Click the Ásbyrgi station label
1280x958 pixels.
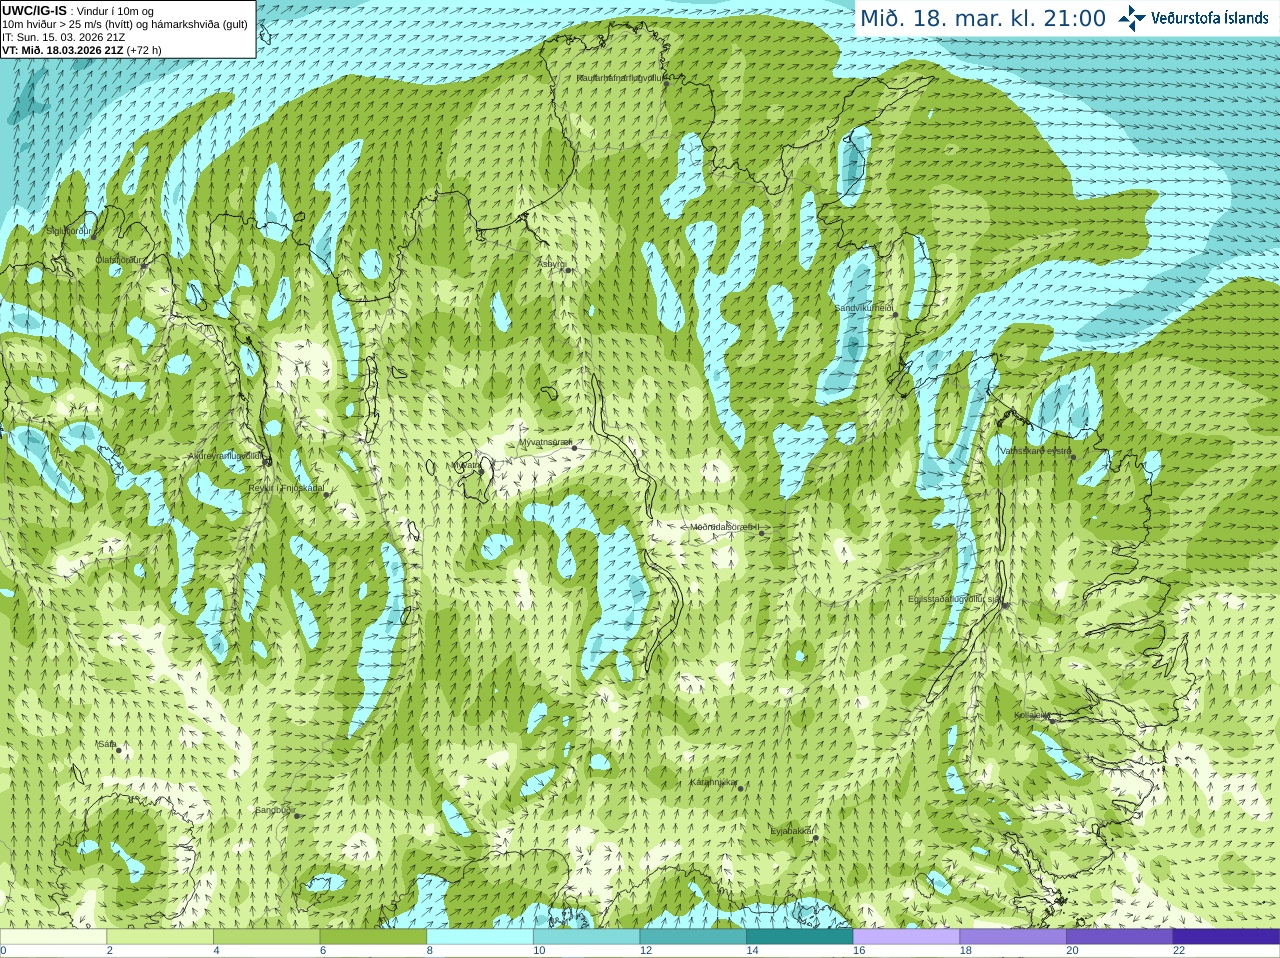[x=551, y=264]
